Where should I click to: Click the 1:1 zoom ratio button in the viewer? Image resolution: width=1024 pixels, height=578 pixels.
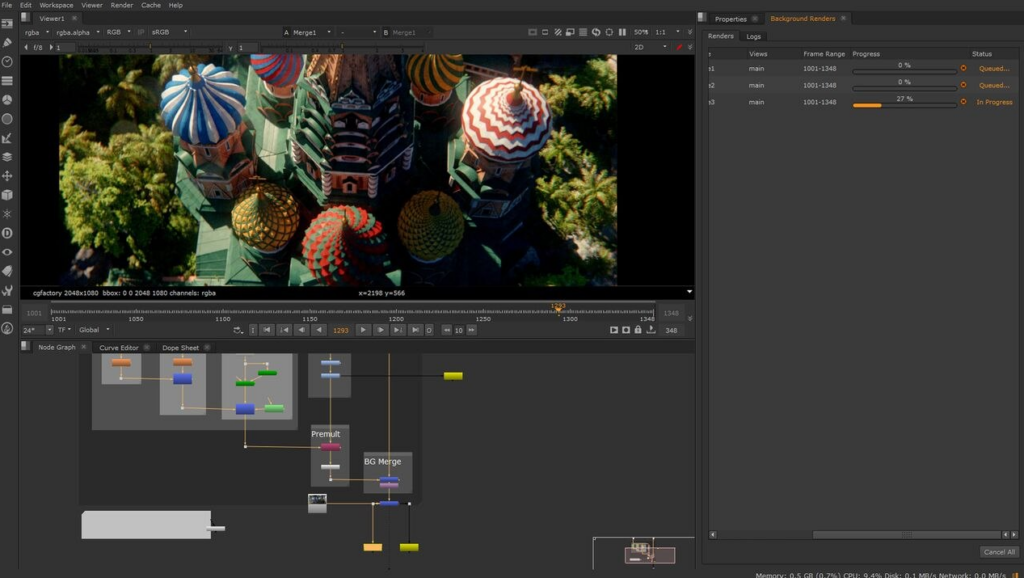[x=660, y=31]
